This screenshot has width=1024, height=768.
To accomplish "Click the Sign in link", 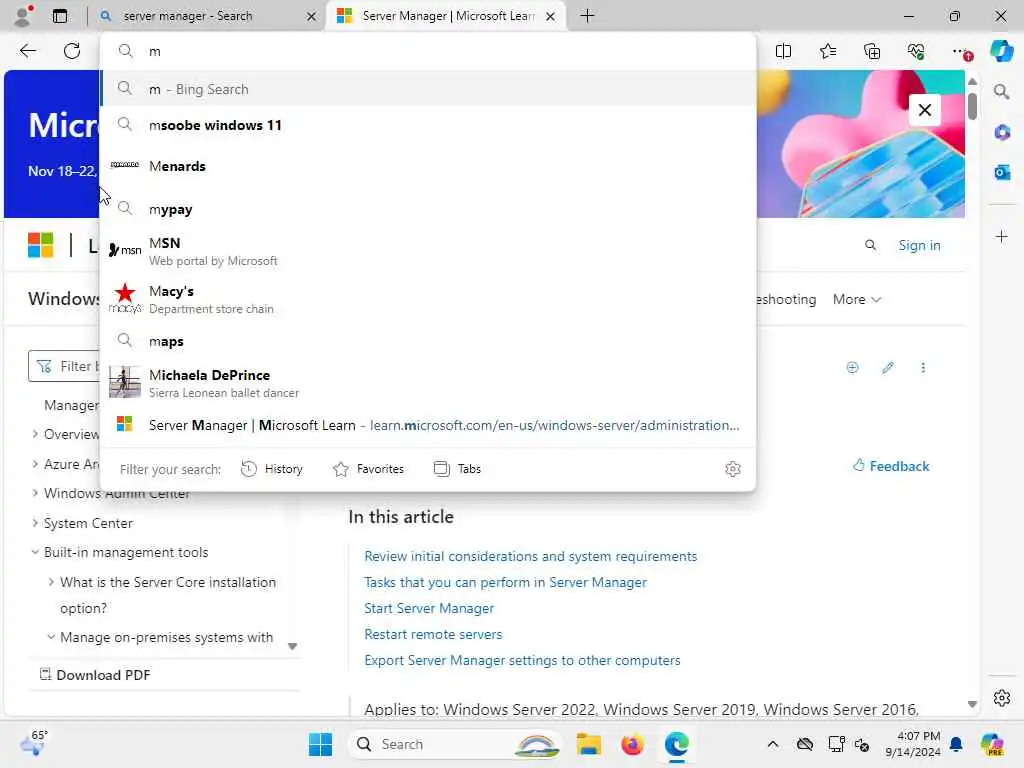I will point(919,245).
